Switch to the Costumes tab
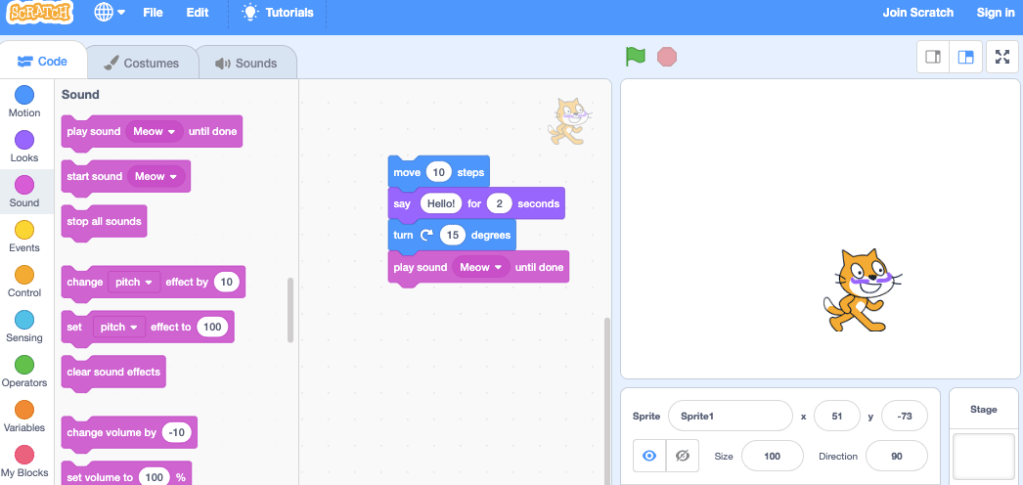1023x485 pixels. (141, 63)
